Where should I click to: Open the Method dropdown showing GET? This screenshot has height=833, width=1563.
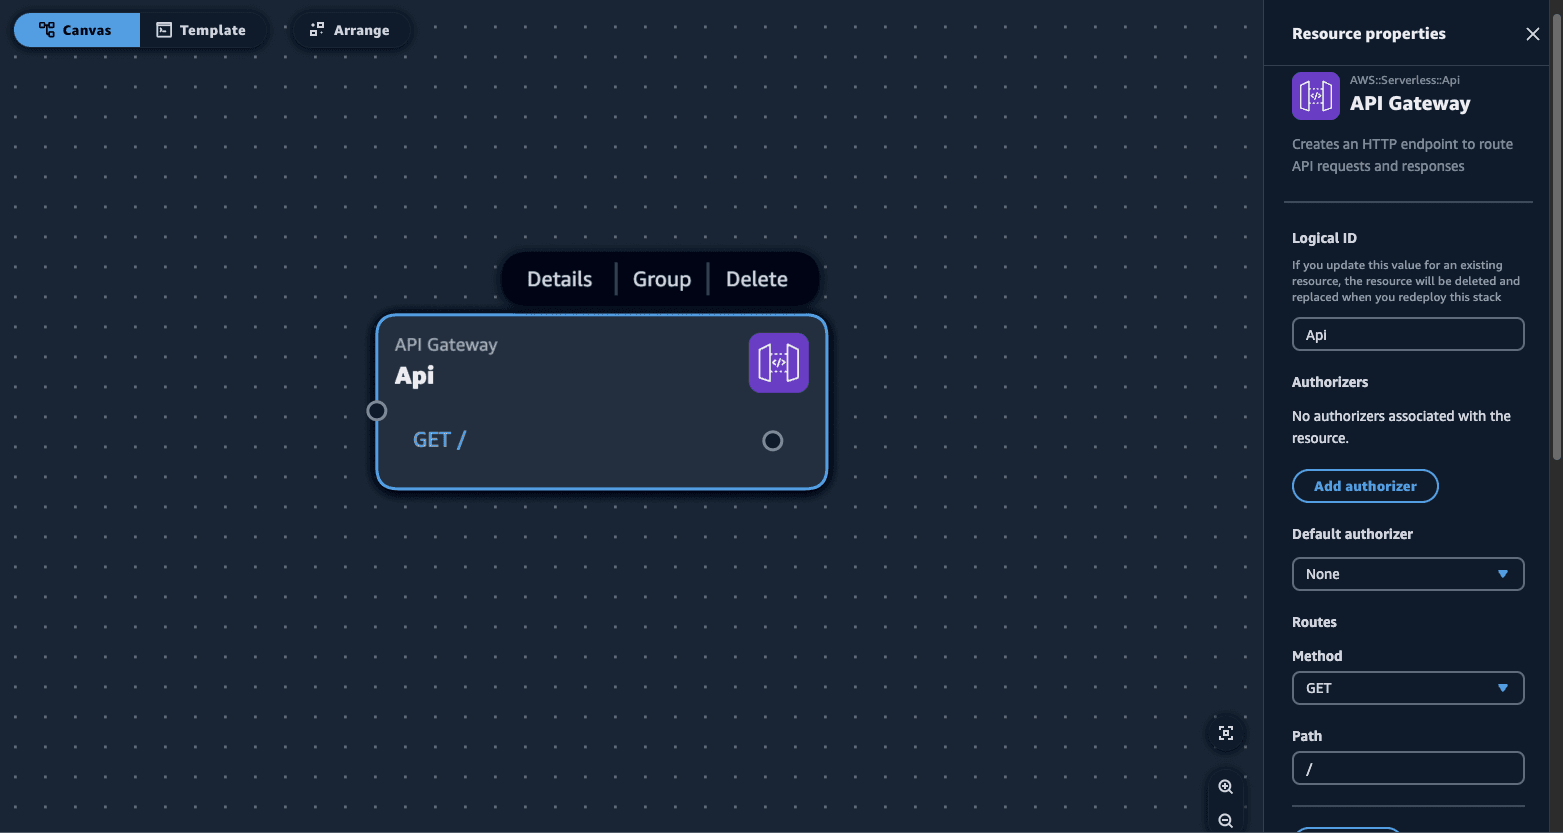click(x=1408, y=688)
